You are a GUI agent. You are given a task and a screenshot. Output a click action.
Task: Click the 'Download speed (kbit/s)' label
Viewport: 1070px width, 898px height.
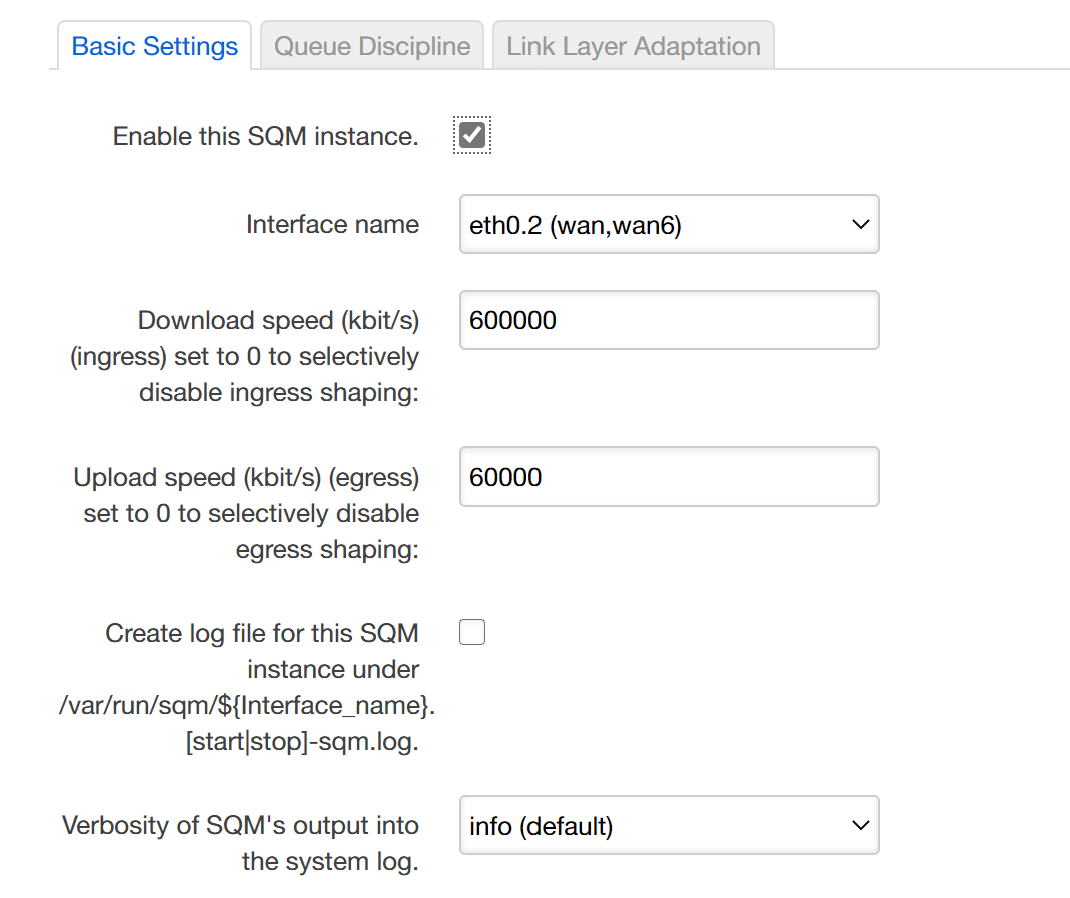point(278,320)
